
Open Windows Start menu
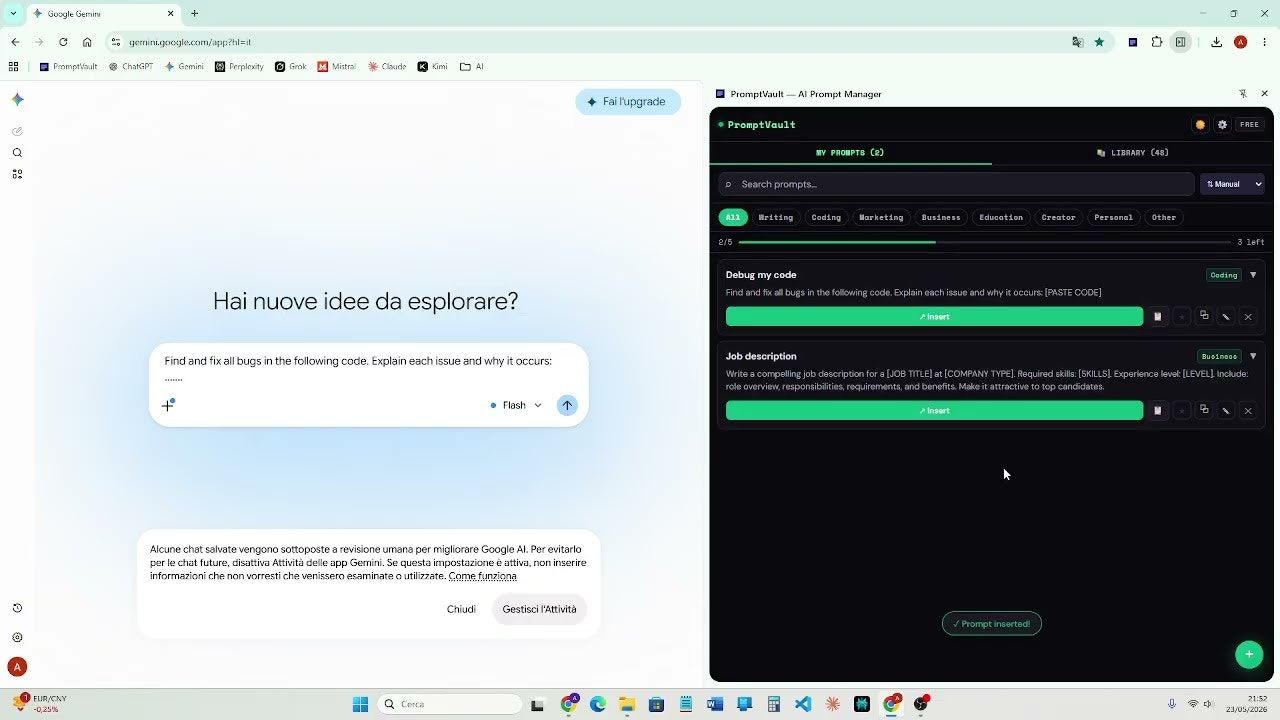(361, 704)
